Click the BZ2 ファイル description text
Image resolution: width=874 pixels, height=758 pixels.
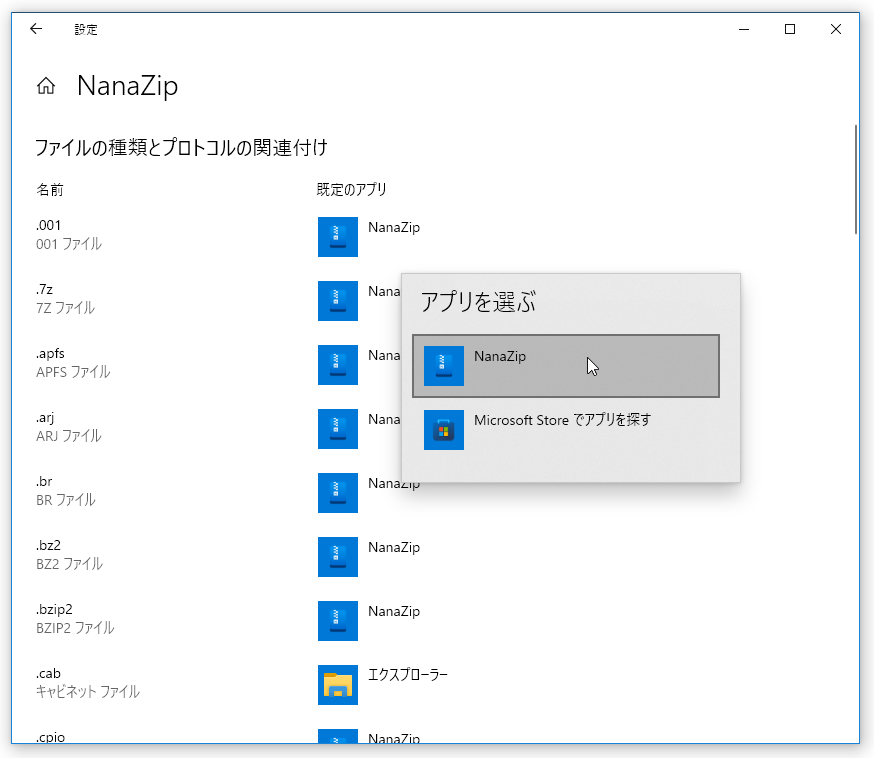pos(70,564)
